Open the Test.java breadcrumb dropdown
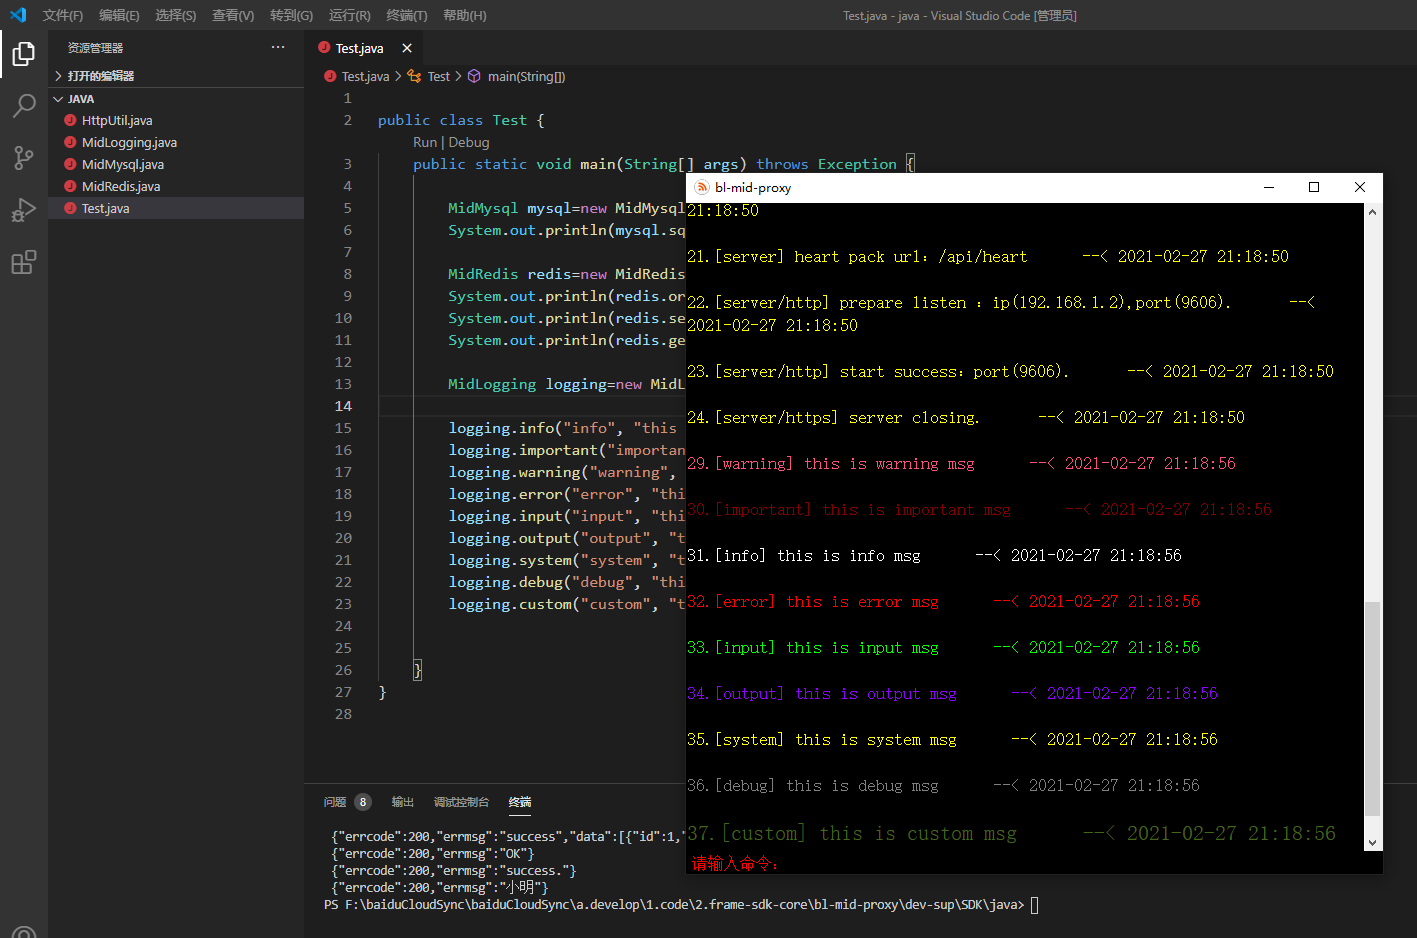Viewport: 1417px width, 938px height. [x=364, y=76]
